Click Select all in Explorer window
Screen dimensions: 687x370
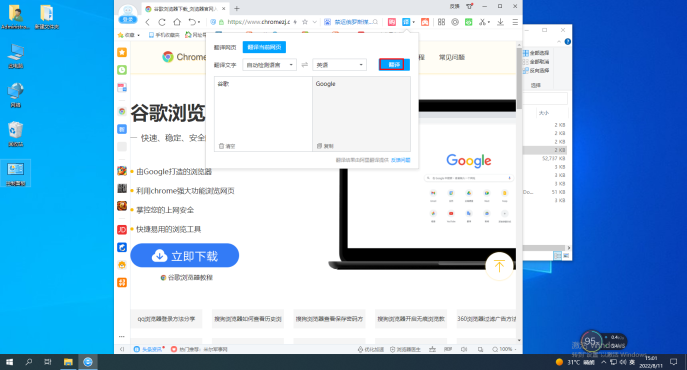(x=536, y=53)
